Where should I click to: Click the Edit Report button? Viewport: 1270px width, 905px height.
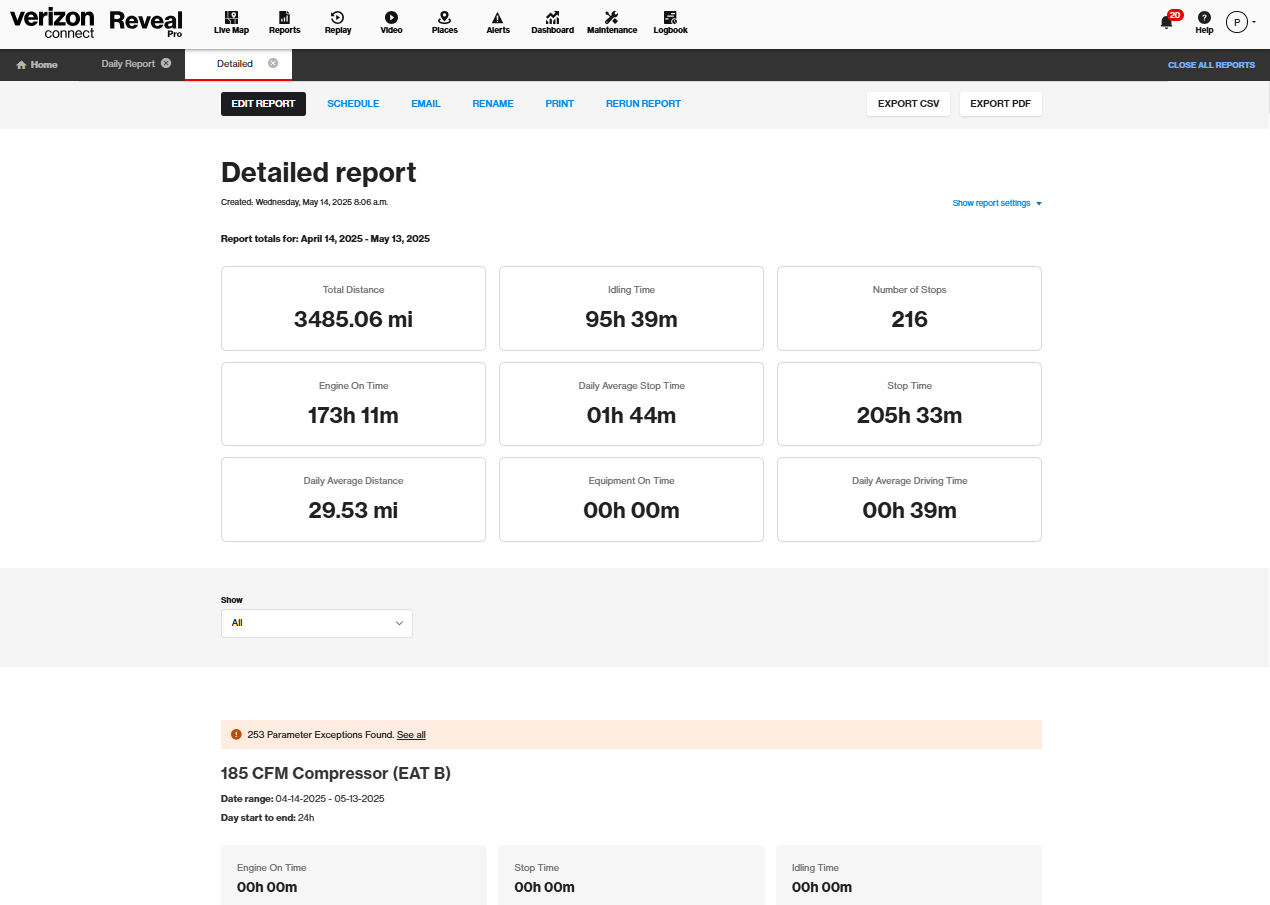coord(263,104)
